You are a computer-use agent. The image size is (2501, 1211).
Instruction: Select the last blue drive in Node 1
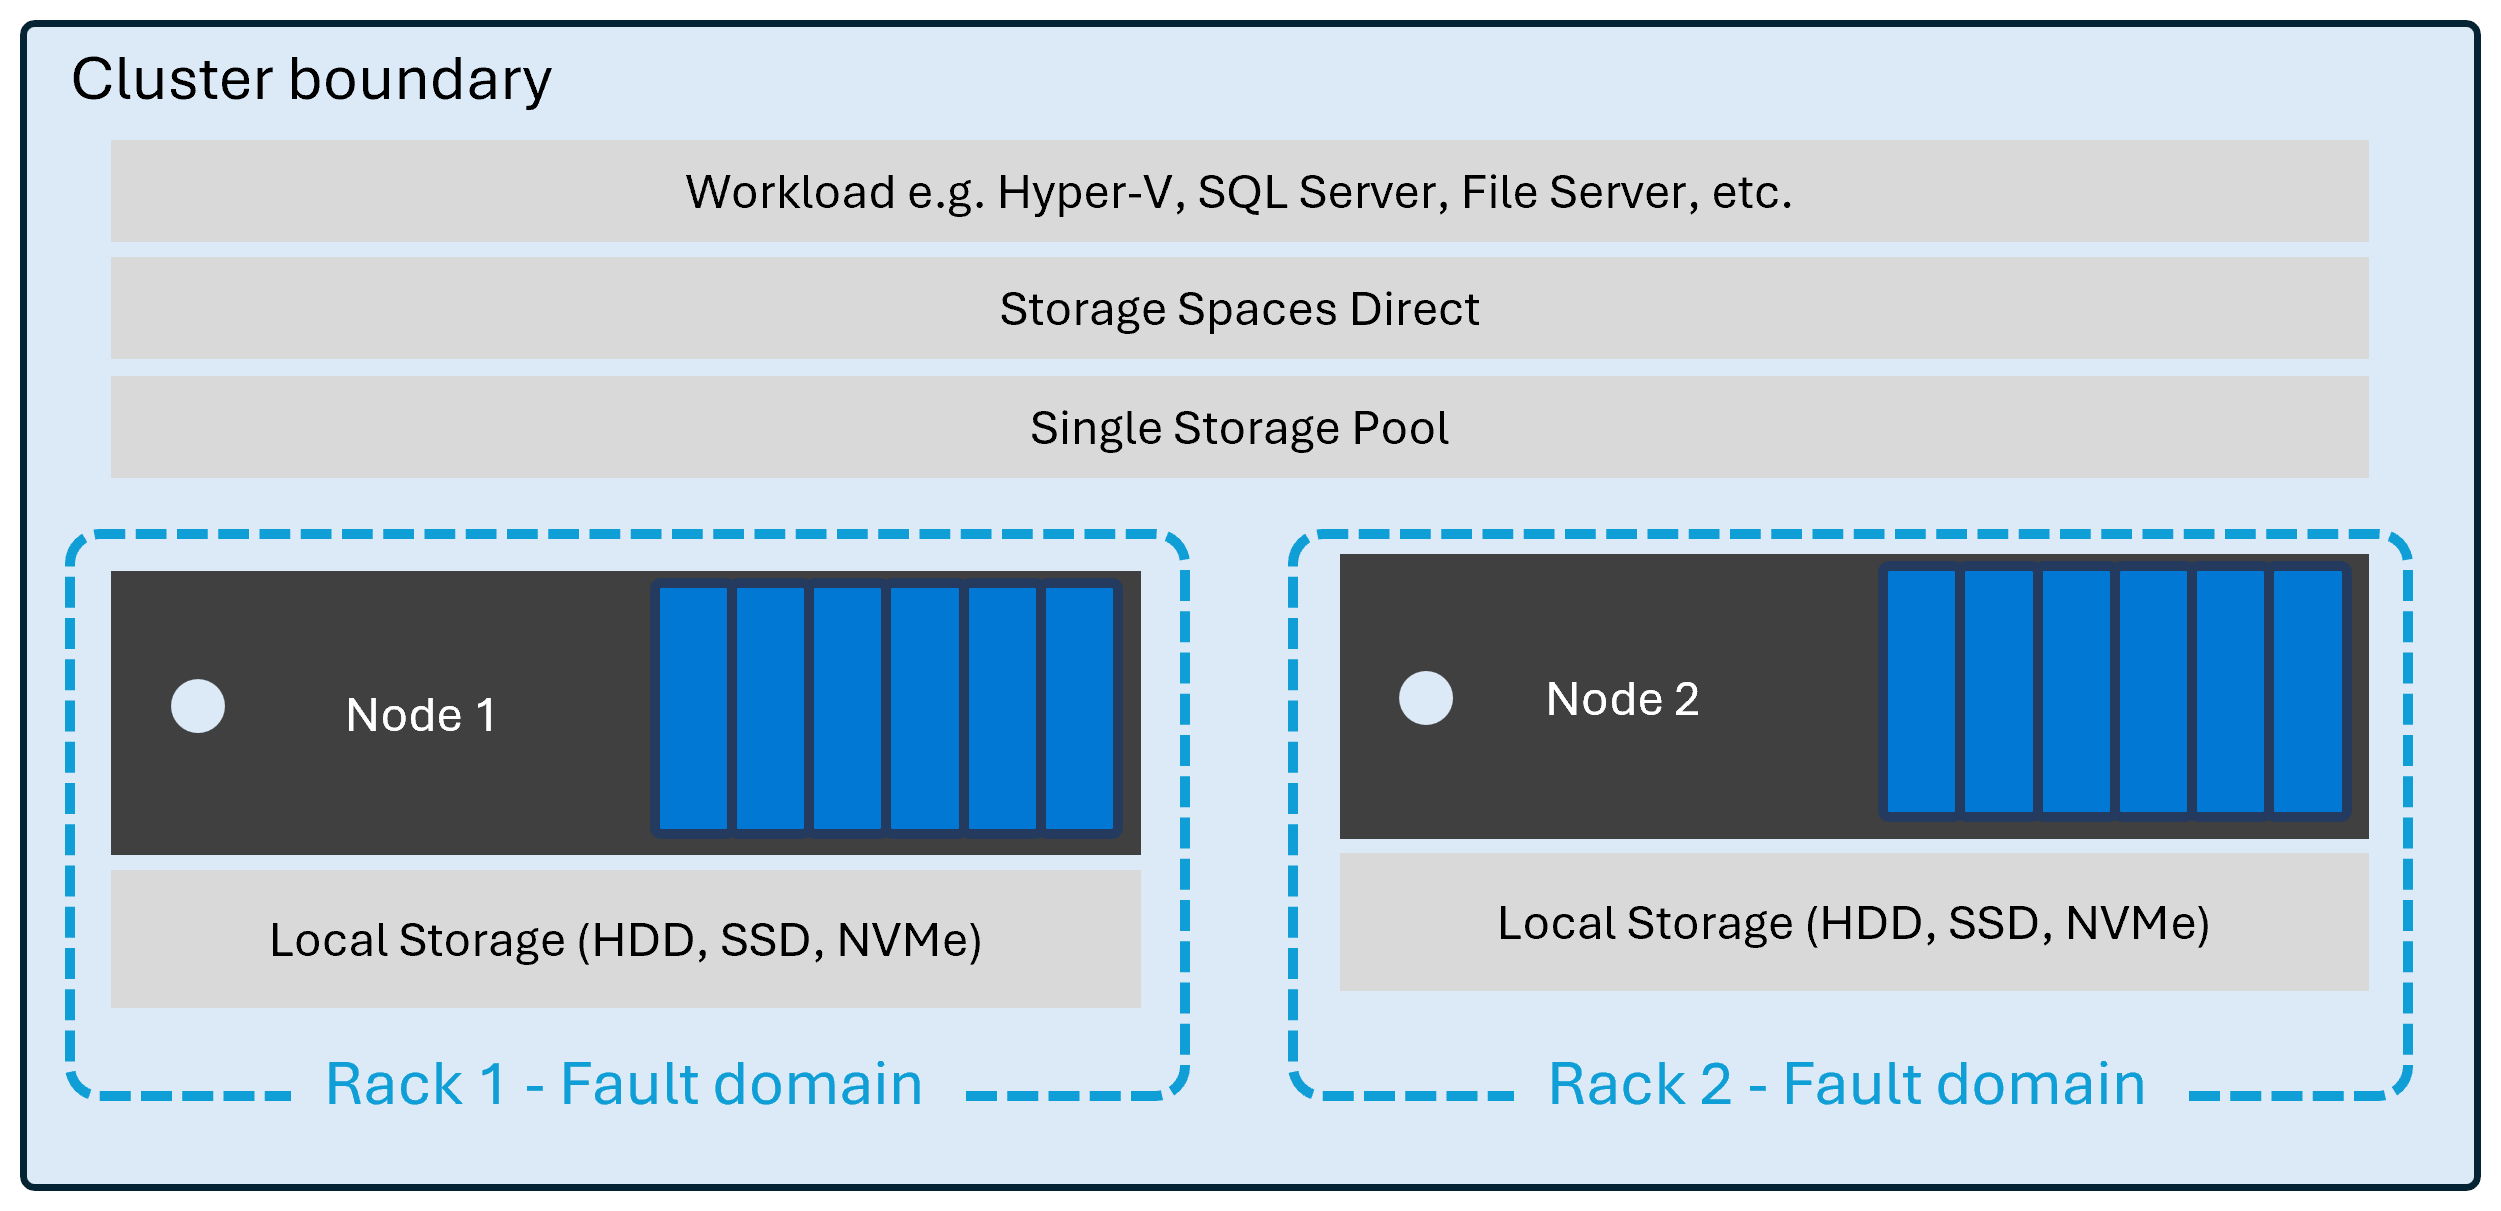pos(1079,708)
